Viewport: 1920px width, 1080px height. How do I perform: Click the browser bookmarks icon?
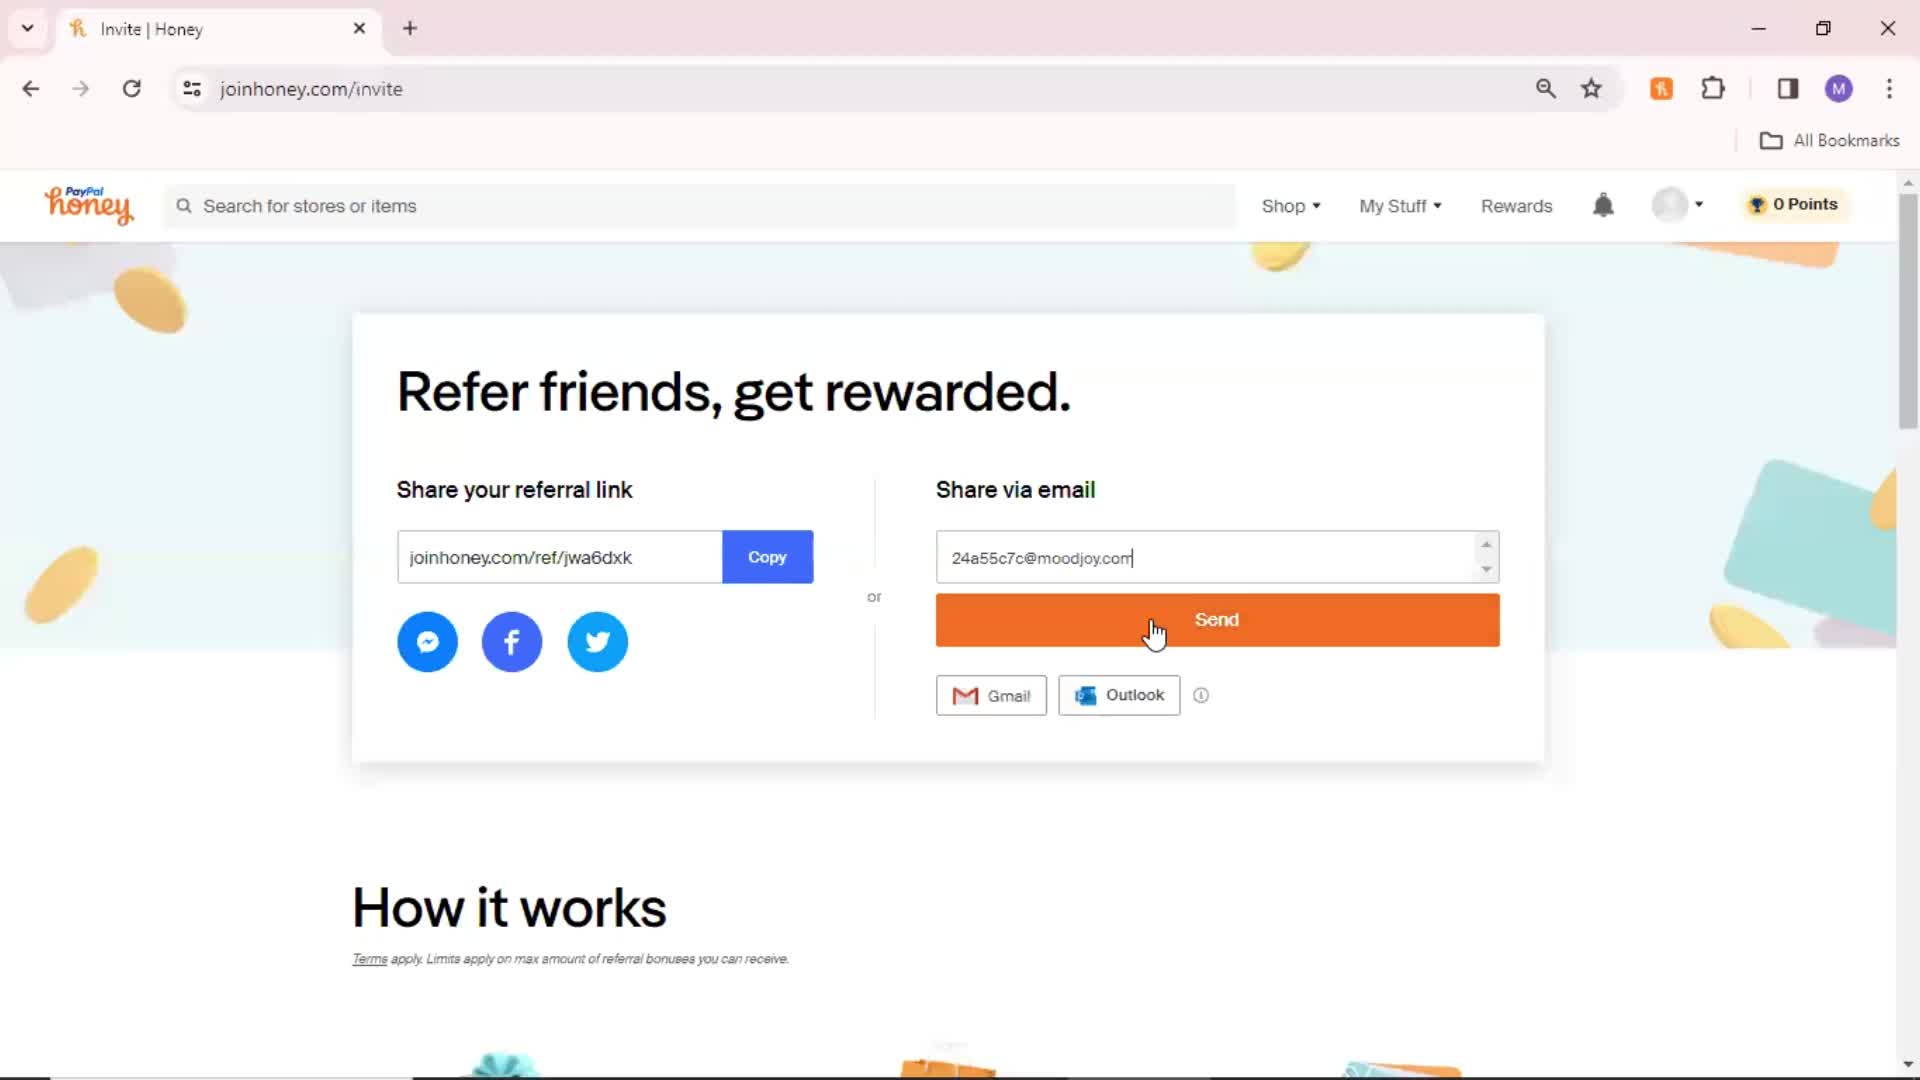click(1592, 88)
